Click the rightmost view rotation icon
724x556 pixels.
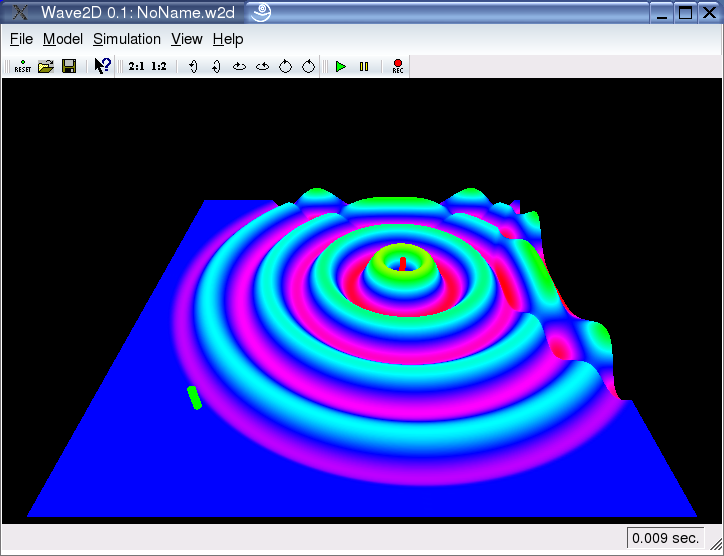point(309,67)
